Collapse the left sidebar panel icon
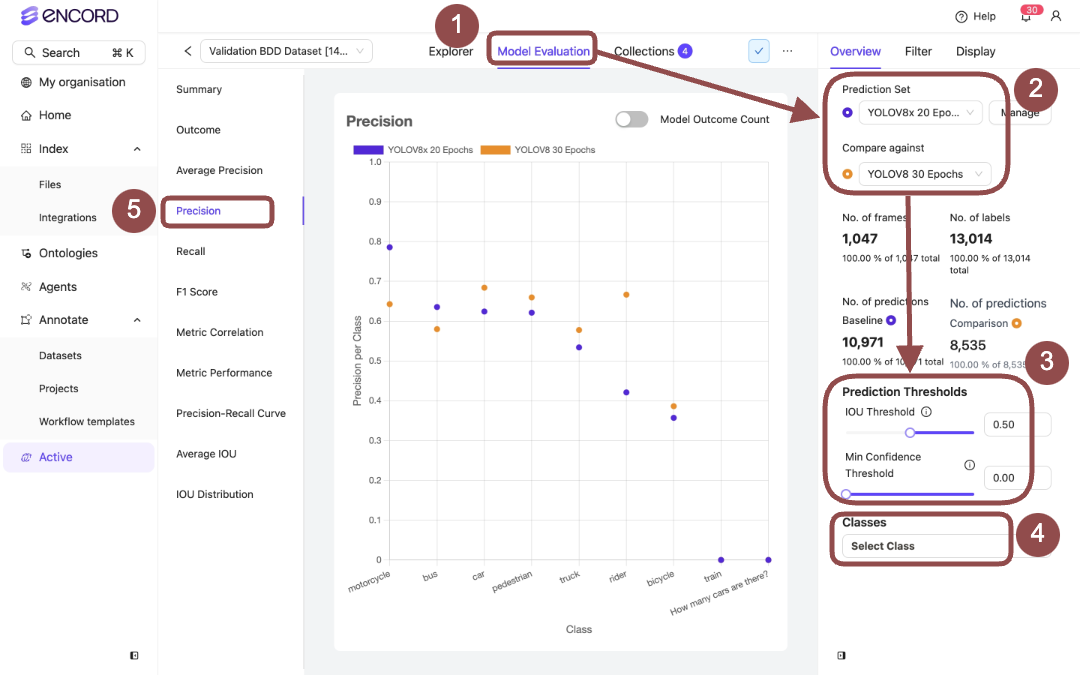Viewport: 1080px width, 675px height. click(x=134, y=656)
